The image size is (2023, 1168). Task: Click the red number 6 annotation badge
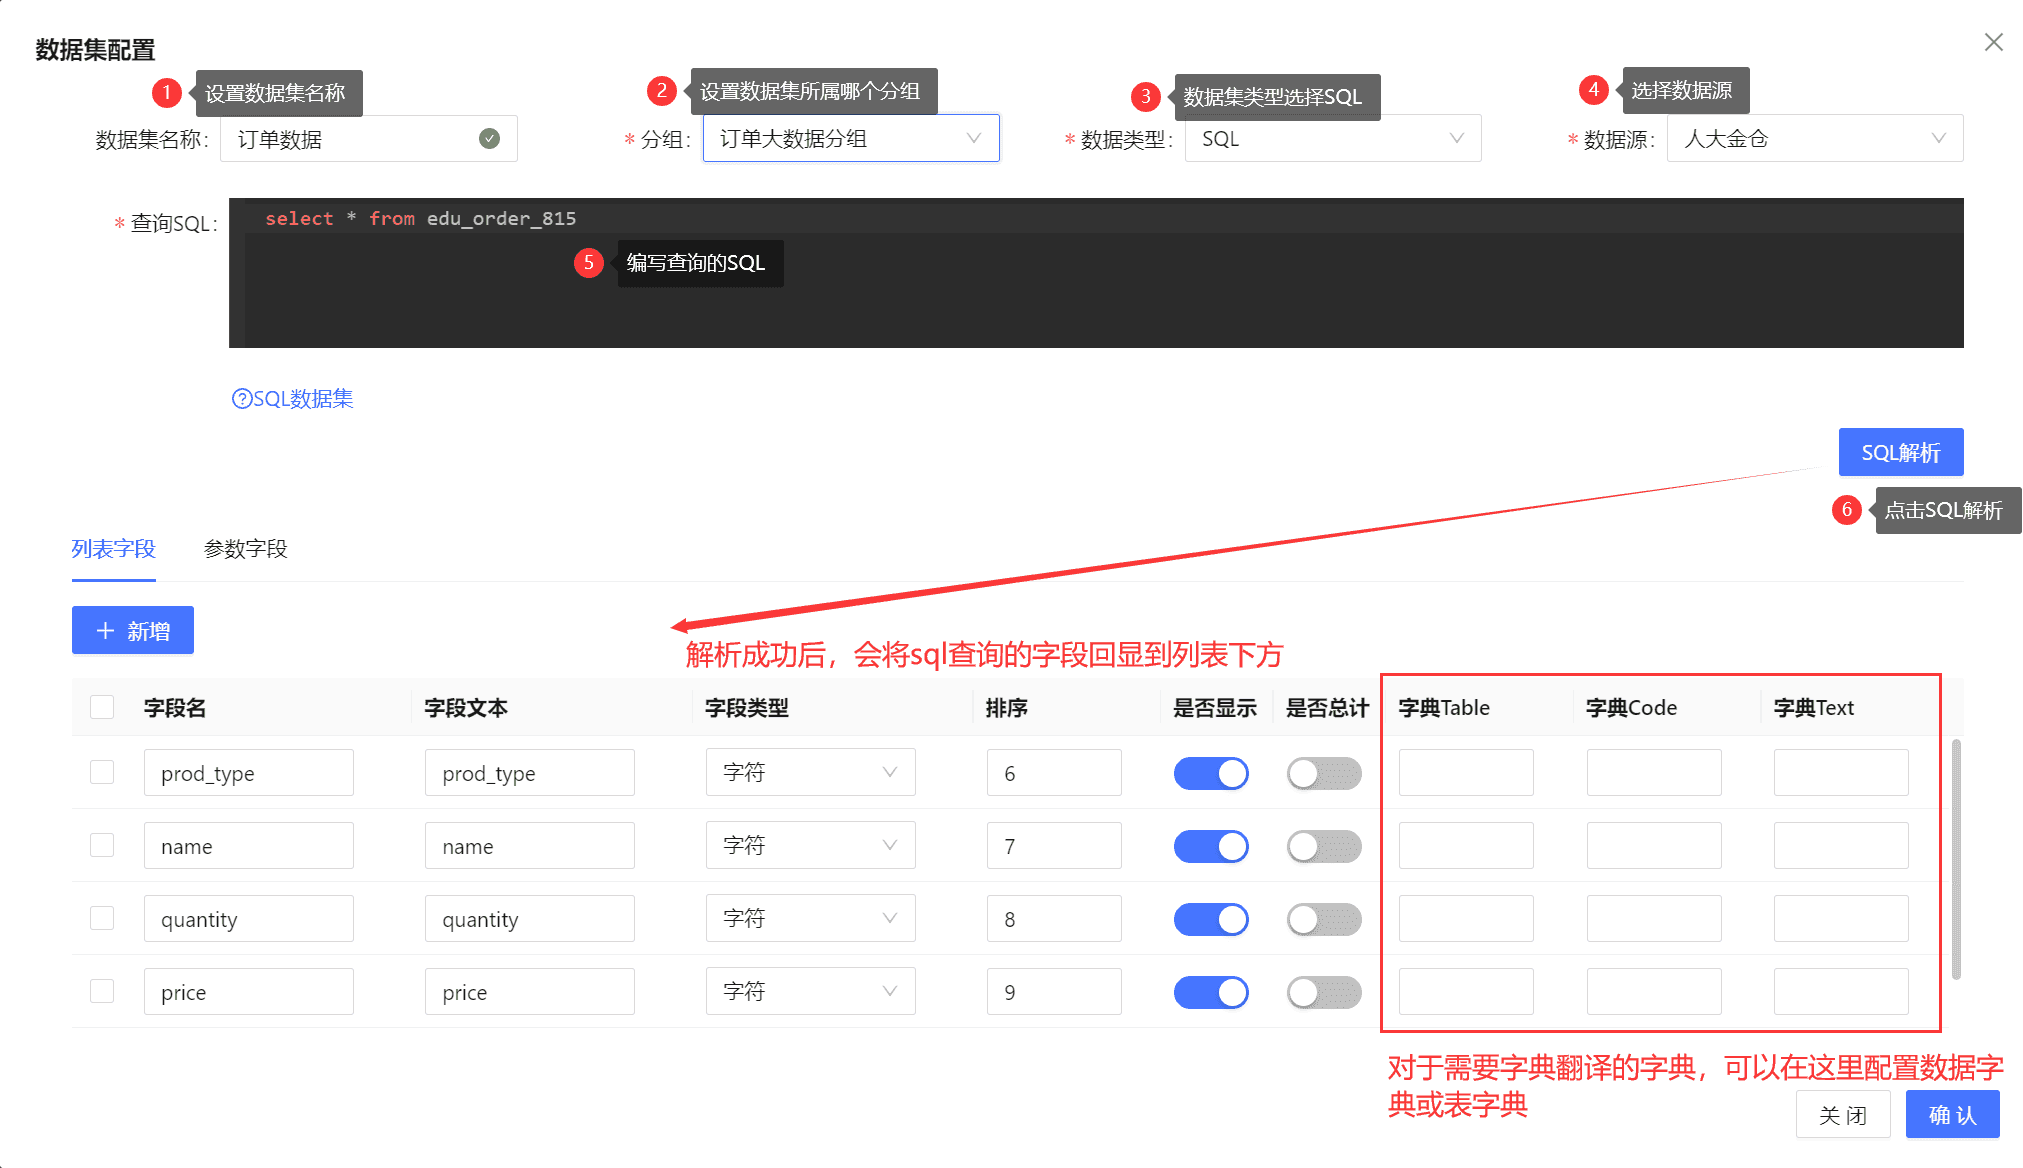click(x=1846, y=510)
